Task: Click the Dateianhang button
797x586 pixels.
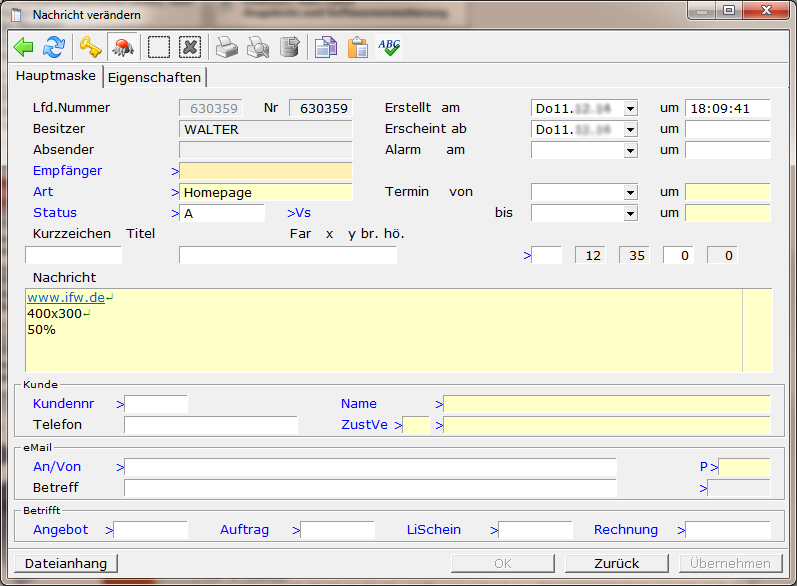Action: pos(66,563)
